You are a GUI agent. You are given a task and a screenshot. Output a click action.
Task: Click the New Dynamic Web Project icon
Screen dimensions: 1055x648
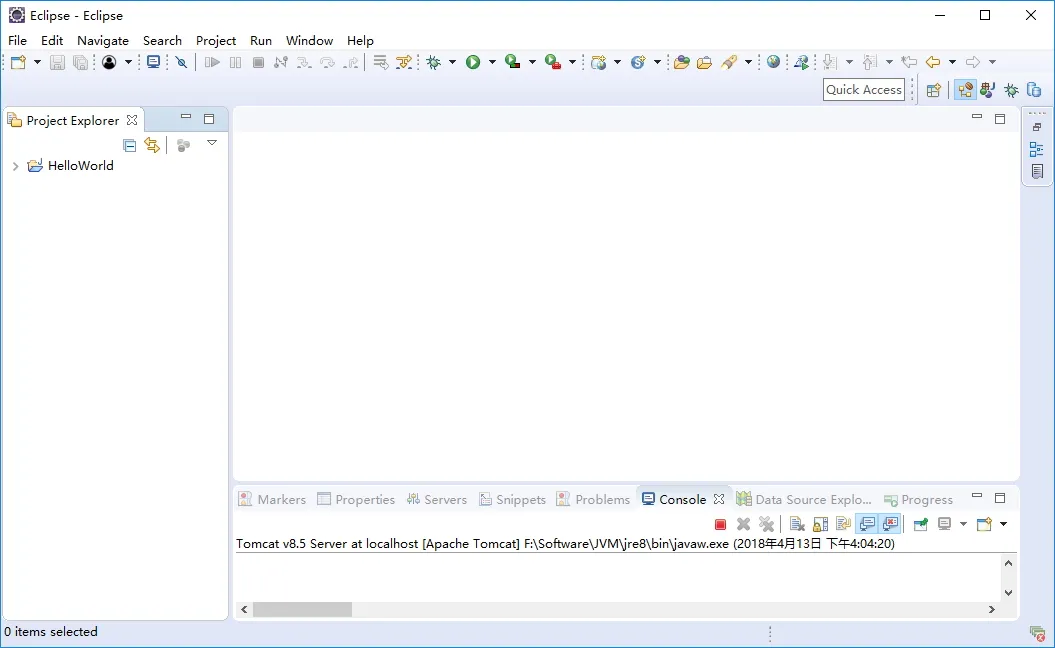click(x=598, y=62)
